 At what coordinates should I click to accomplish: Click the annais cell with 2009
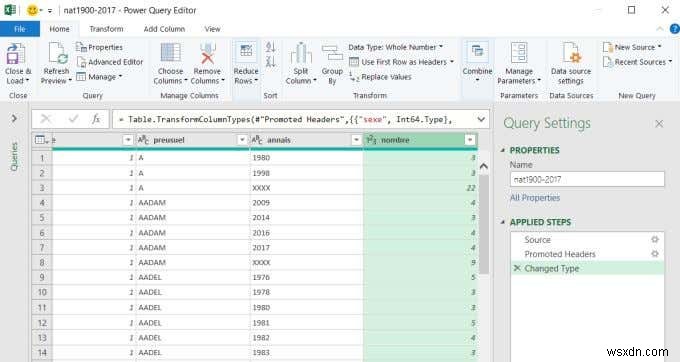click(306, 202)
